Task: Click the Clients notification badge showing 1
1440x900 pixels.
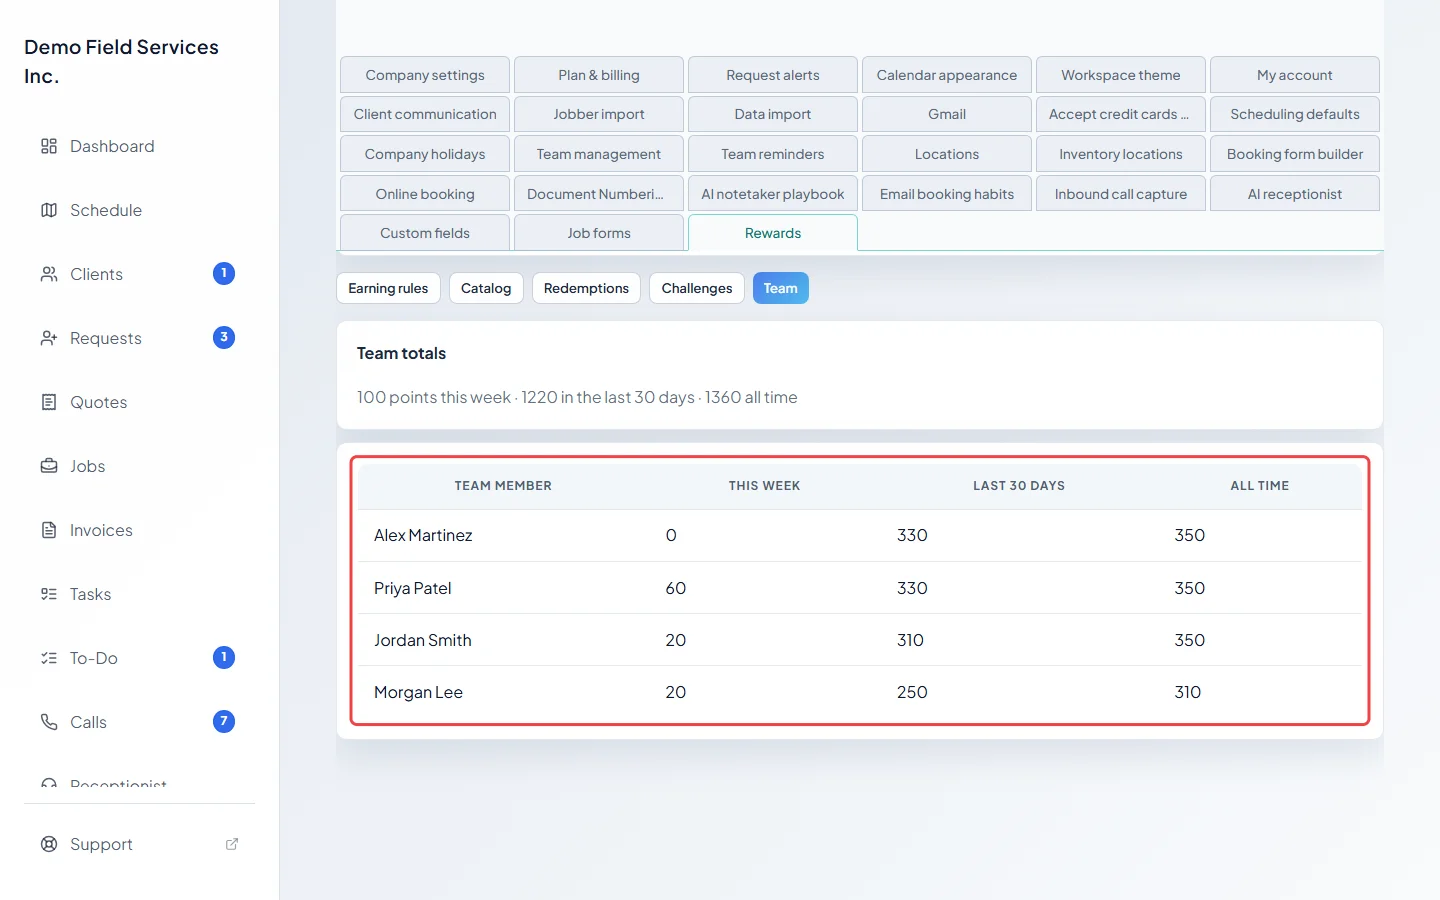Action: [x=224, y=273]
